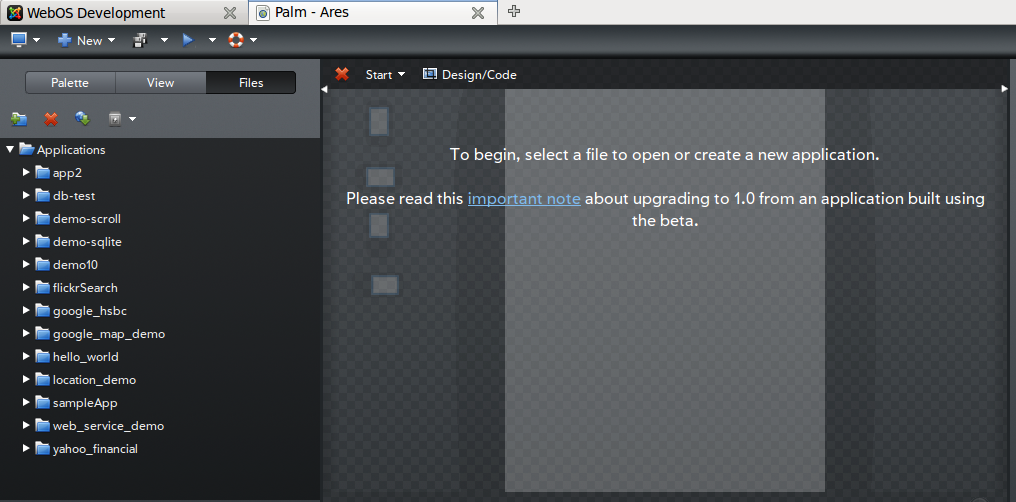Image resolution: width=1016 pixels, height=502 pixels.
Task: Click the red X delete icon in Files toolbar
Action: [x=51, y=119]
